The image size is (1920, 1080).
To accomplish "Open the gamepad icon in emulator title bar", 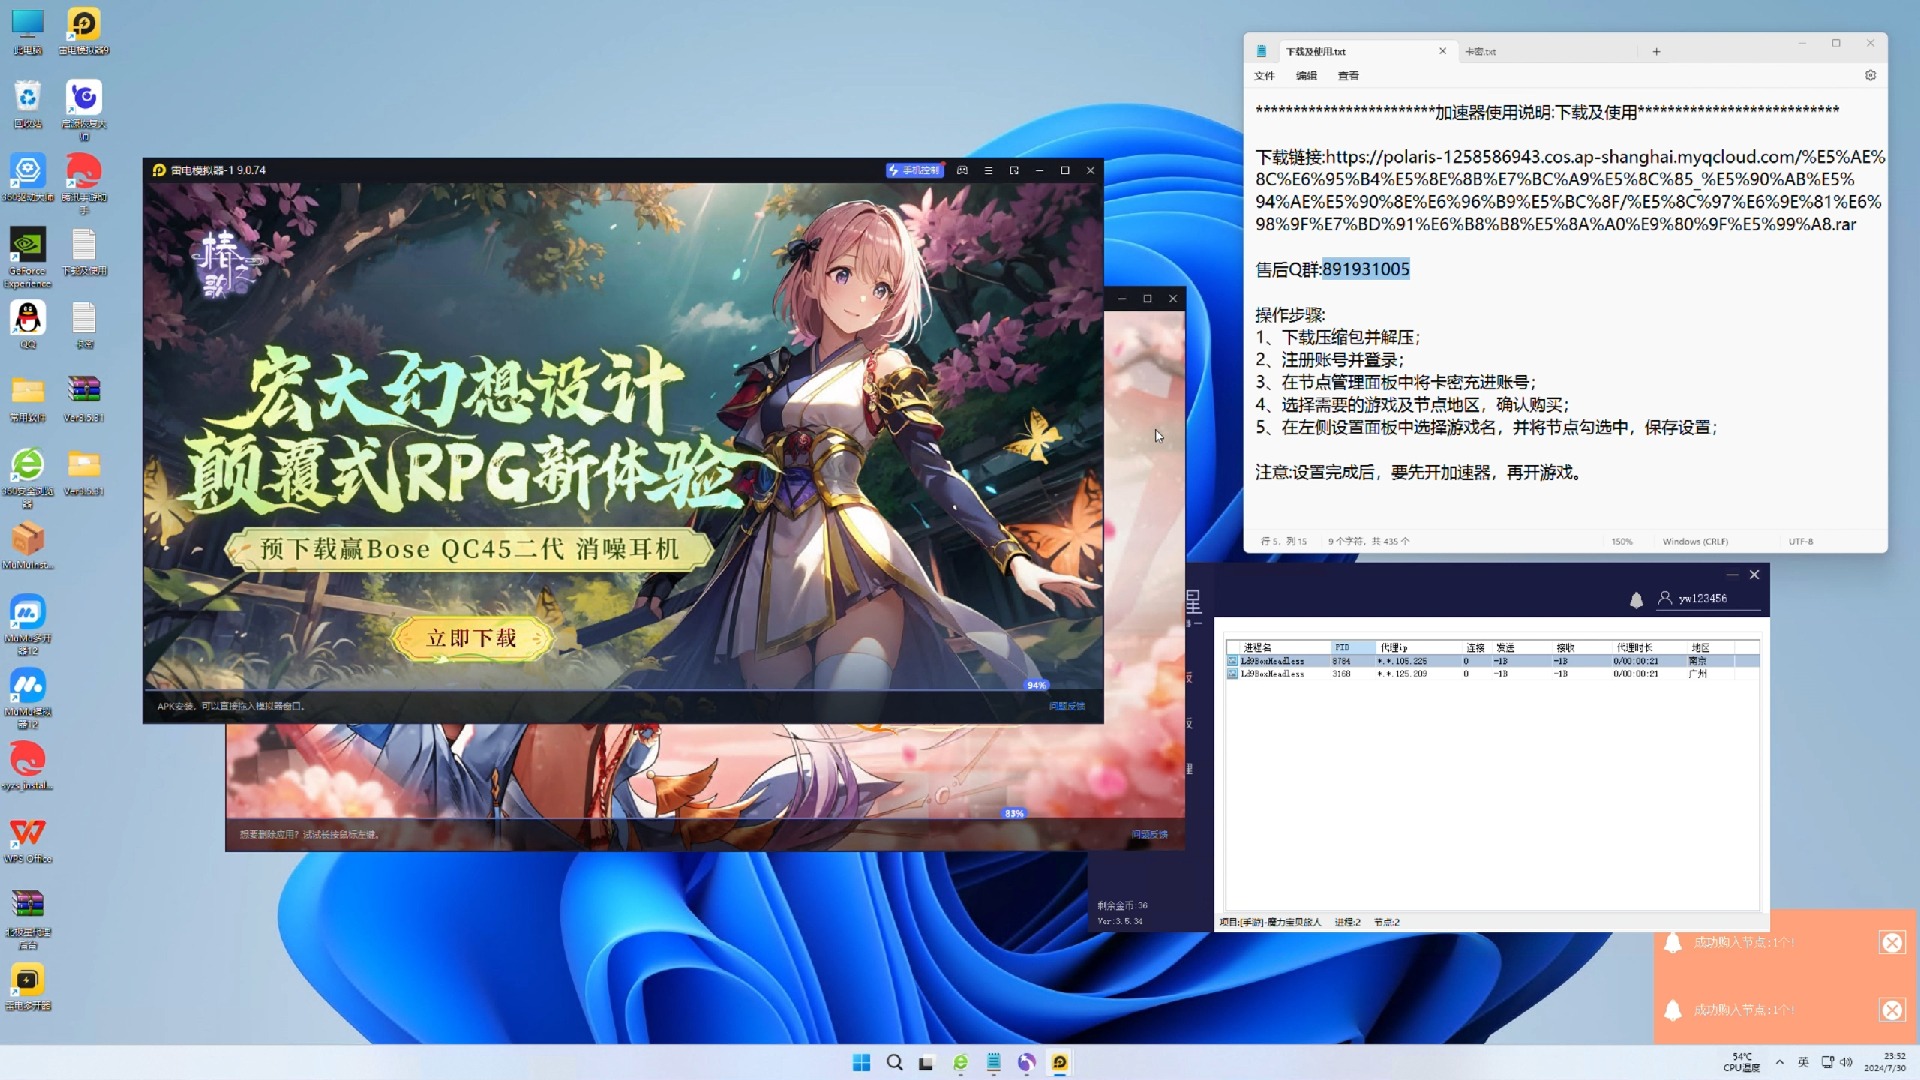I will pyautogui.click(x=962, y=171).
